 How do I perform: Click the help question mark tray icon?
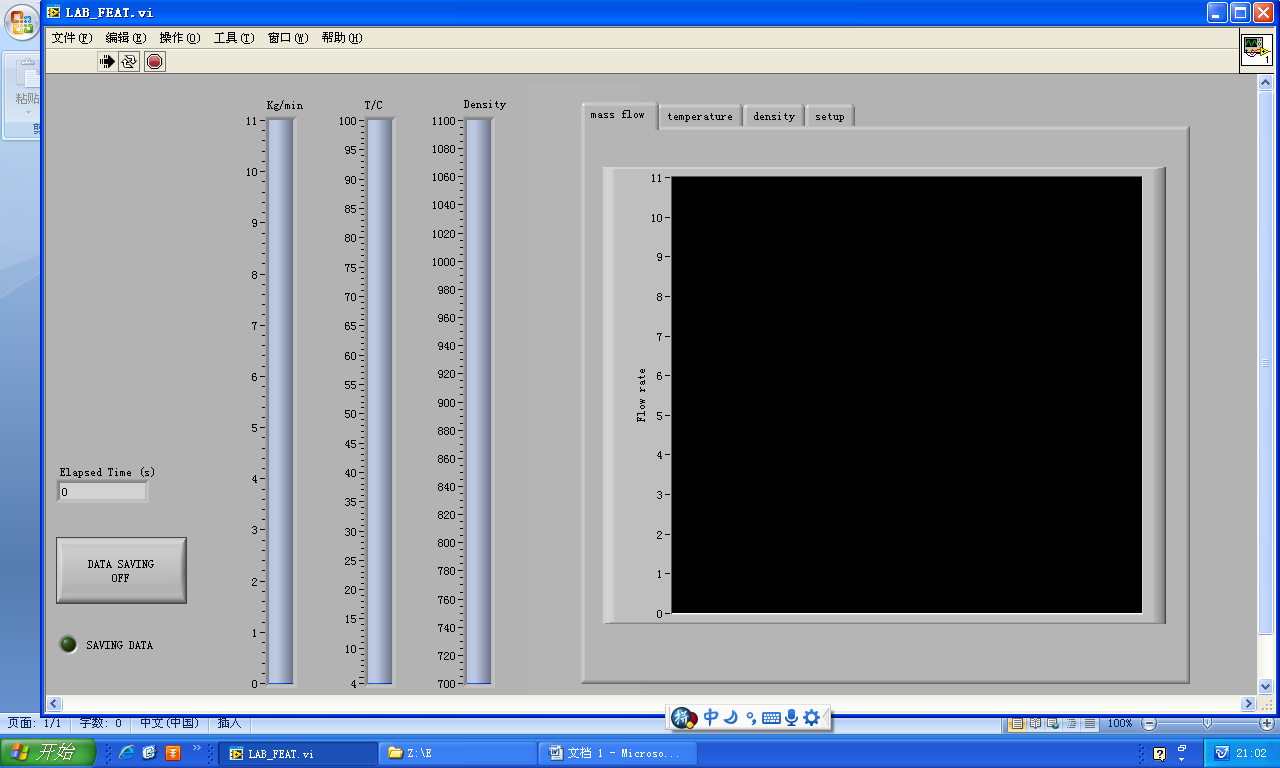(1159, 754)
